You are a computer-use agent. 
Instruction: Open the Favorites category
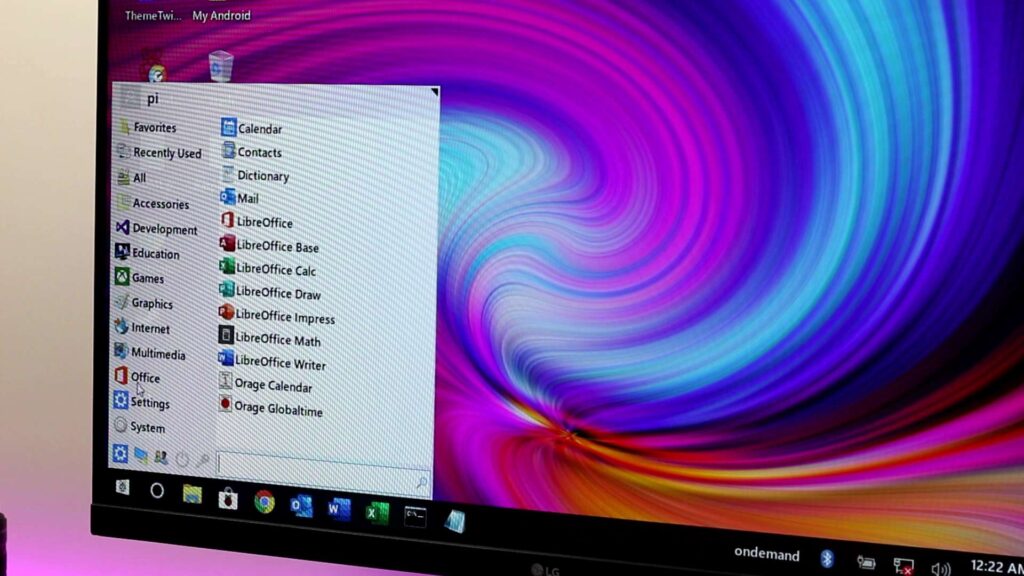(148, 127)
